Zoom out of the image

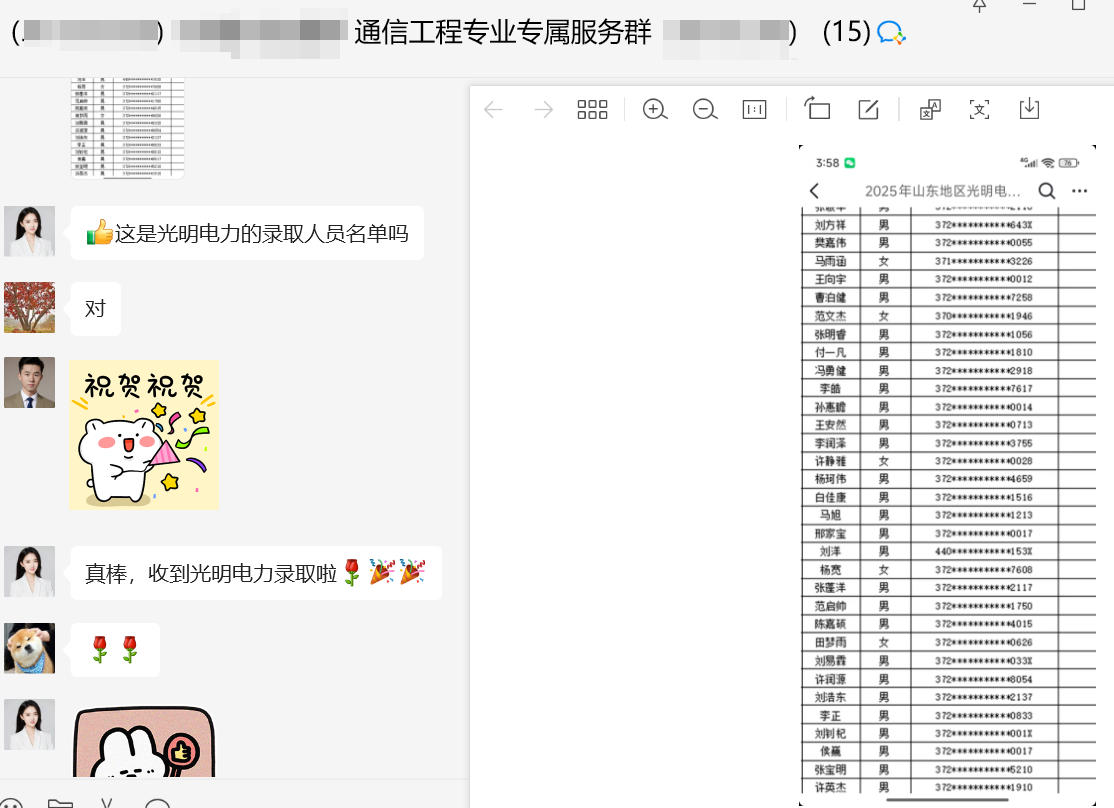[x=705, y=110]
